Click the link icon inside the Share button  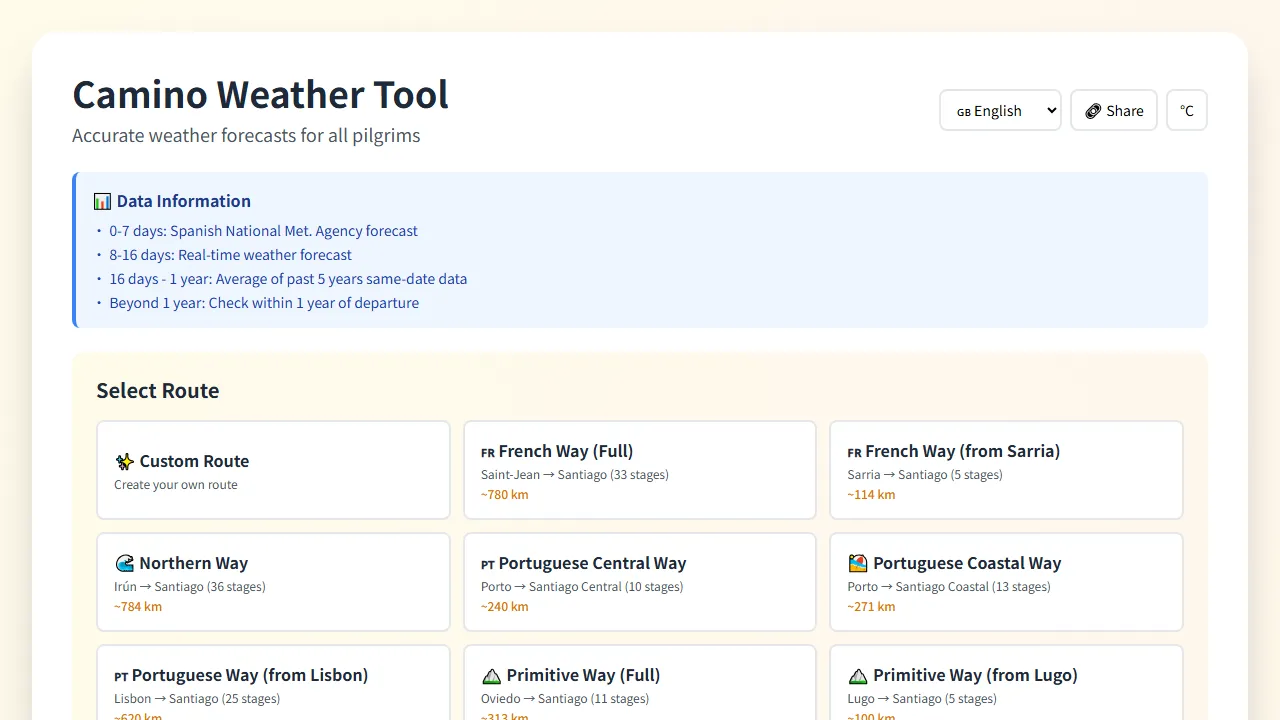1091,110
